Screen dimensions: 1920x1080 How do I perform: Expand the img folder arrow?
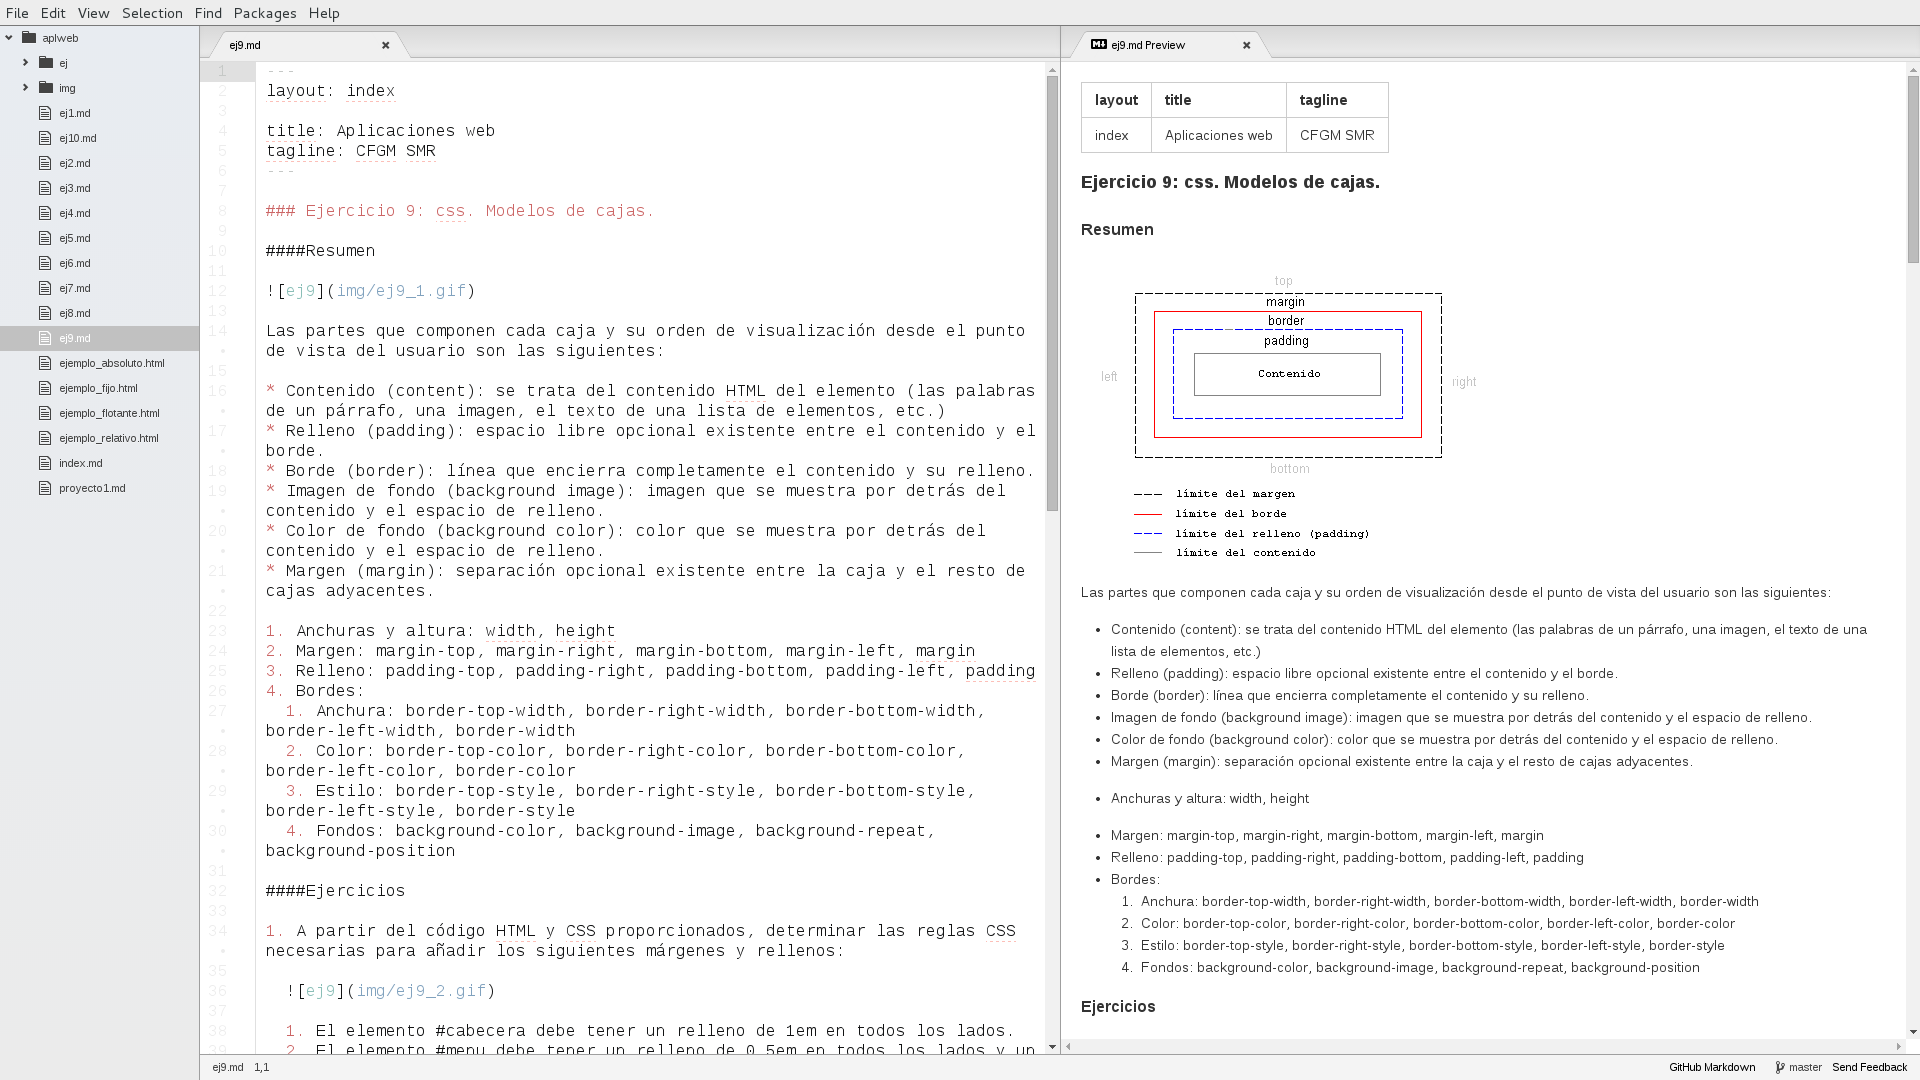pos(26,88)
